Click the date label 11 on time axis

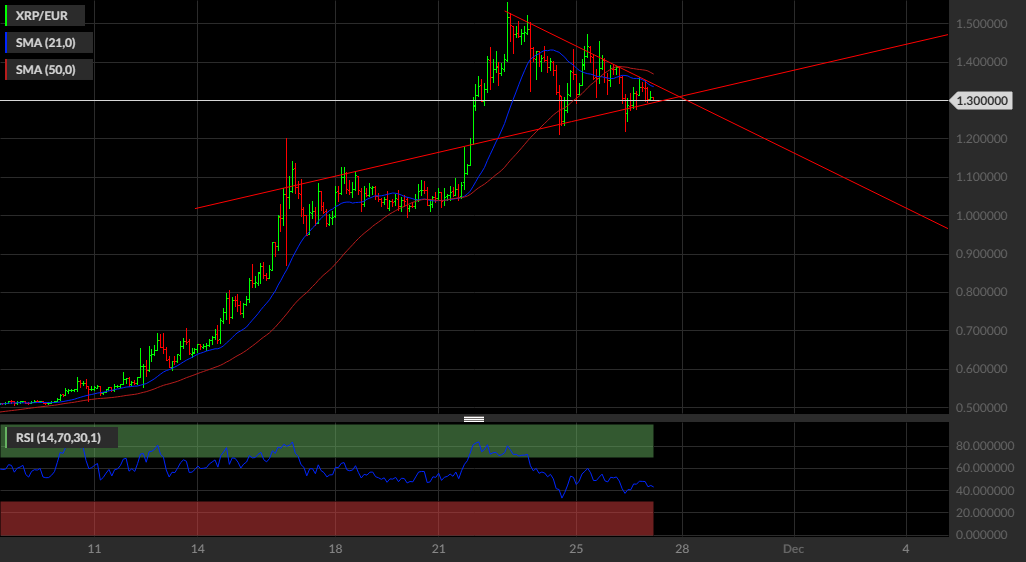[x=94, y=549]
